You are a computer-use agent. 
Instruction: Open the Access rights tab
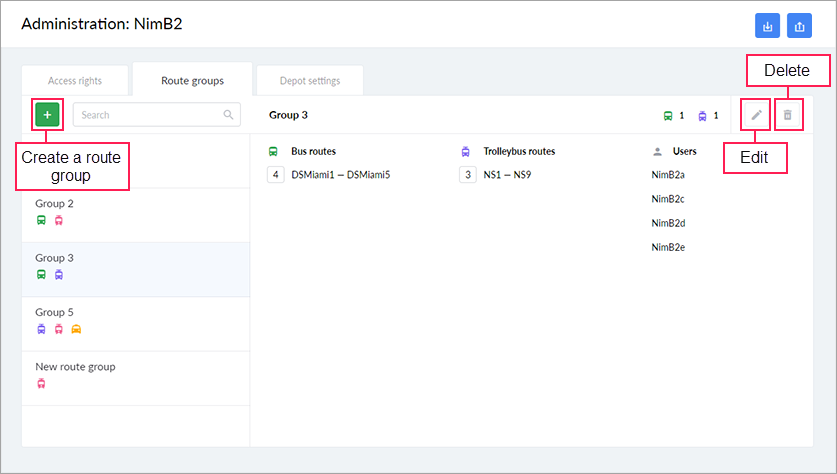tap(75, 81)
